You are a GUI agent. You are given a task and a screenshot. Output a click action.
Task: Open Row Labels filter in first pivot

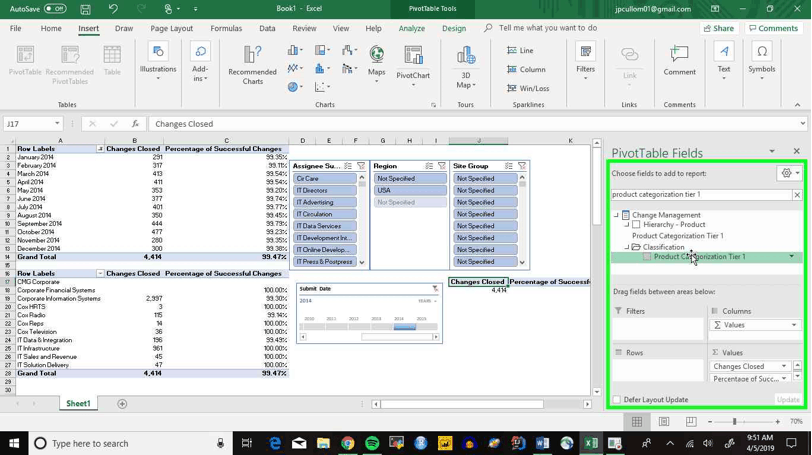100,149
